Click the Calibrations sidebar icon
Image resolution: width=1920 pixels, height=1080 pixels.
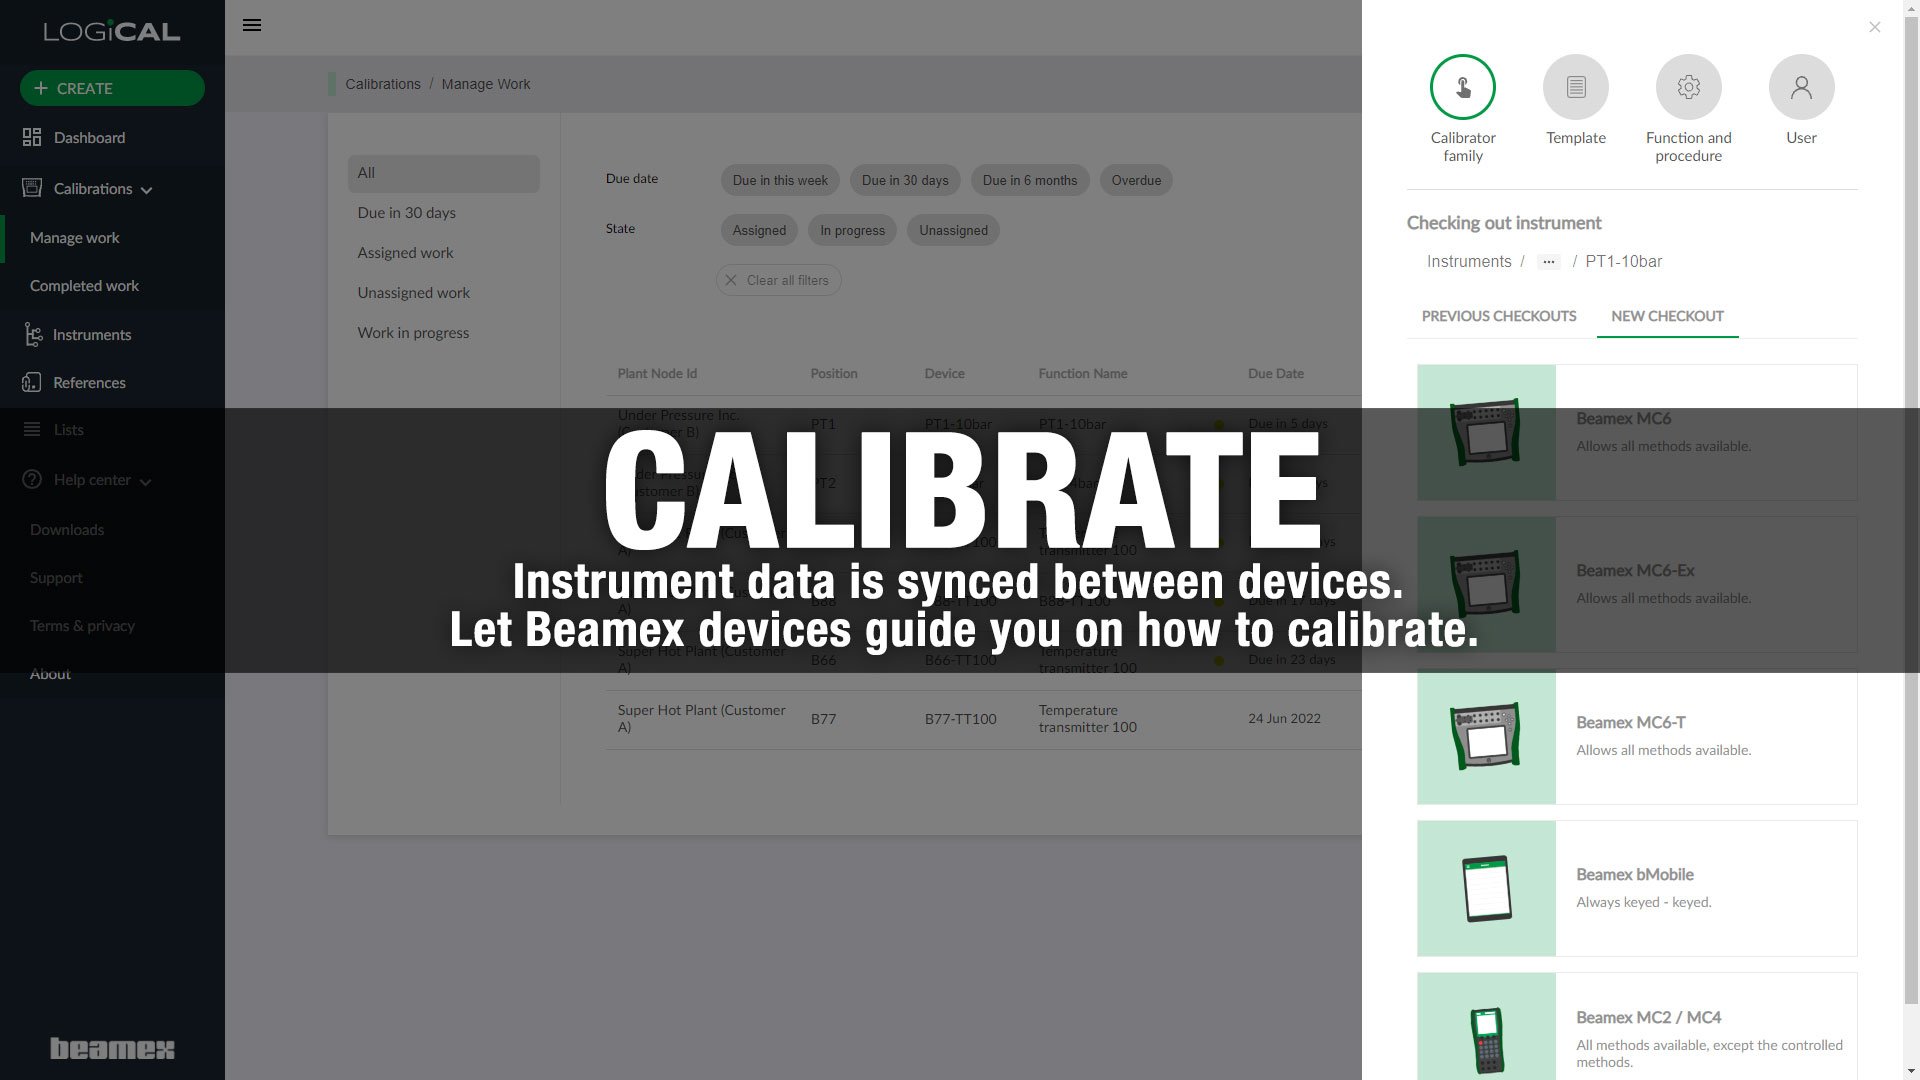click(32, 187)
